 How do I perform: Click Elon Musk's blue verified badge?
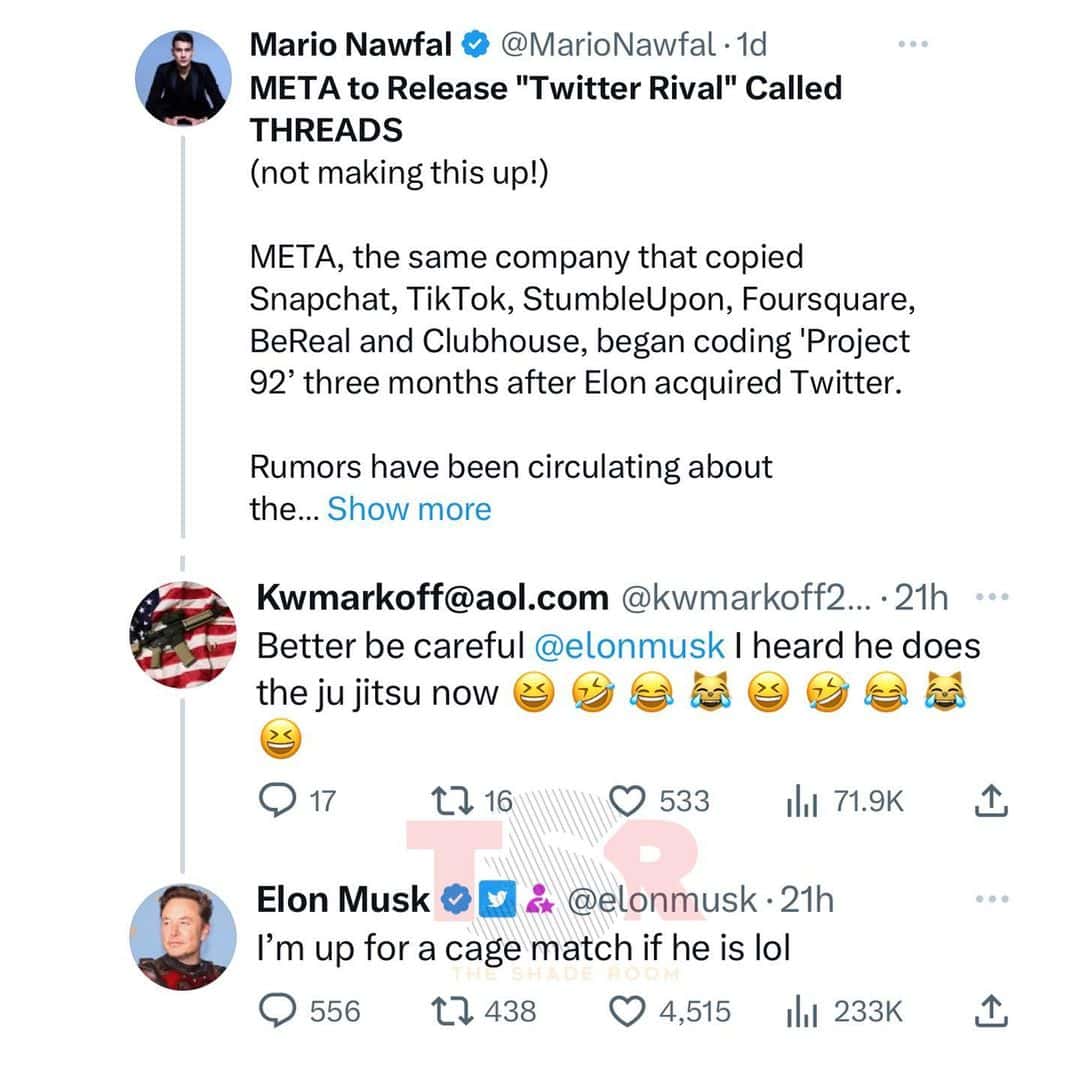[x=456, y=900]
